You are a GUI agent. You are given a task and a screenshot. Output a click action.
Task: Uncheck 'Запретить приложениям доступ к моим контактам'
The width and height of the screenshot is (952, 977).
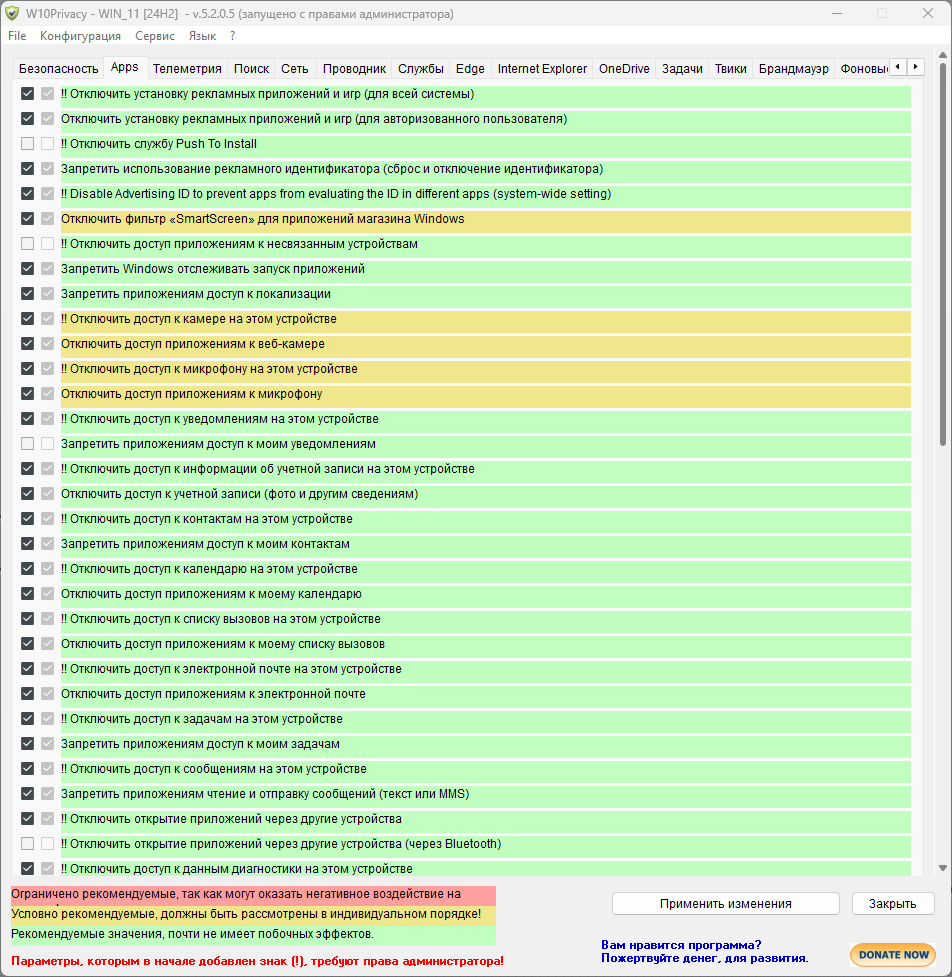tap(27, 543)
